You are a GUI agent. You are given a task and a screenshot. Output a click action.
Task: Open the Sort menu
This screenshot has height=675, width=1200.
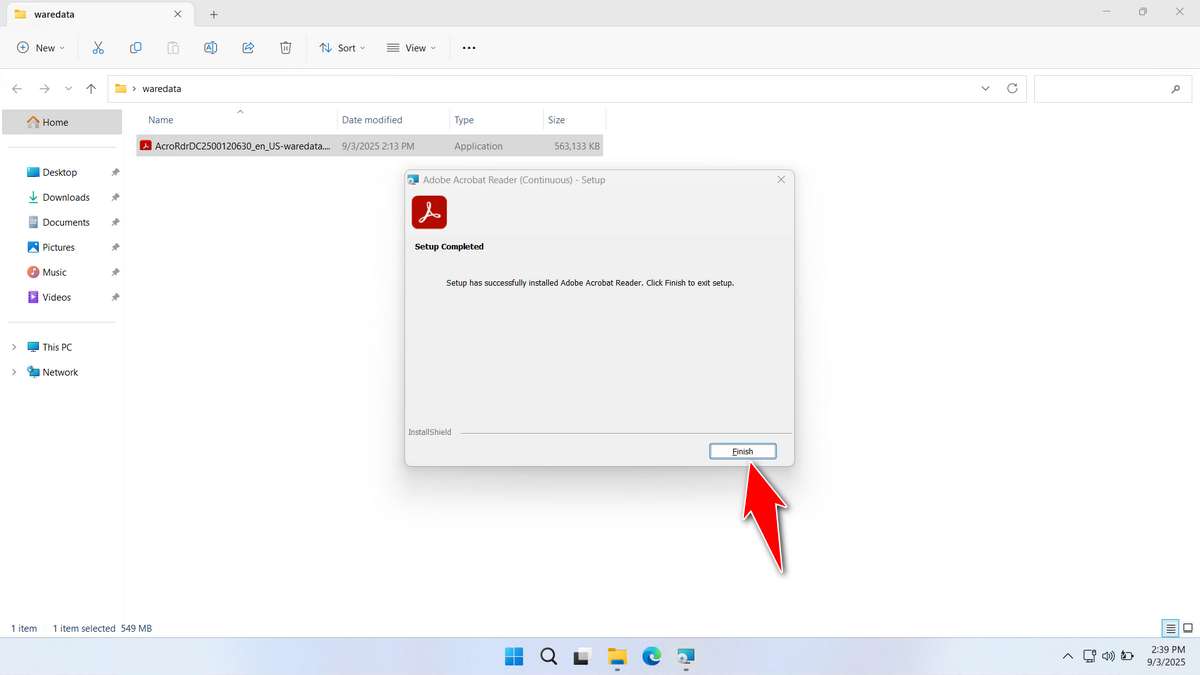pyautogui.click(x=342, y=47)
